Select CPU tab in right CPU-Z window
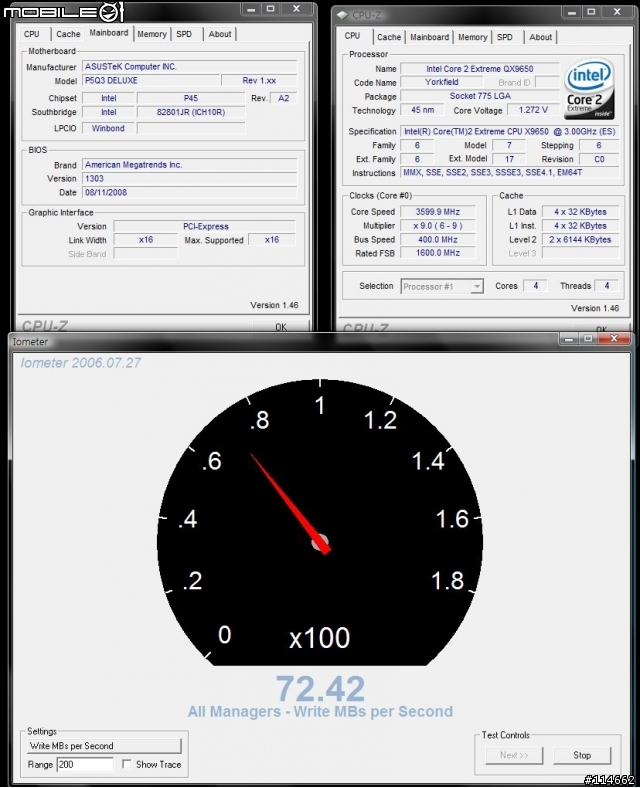 pos(352,36)
